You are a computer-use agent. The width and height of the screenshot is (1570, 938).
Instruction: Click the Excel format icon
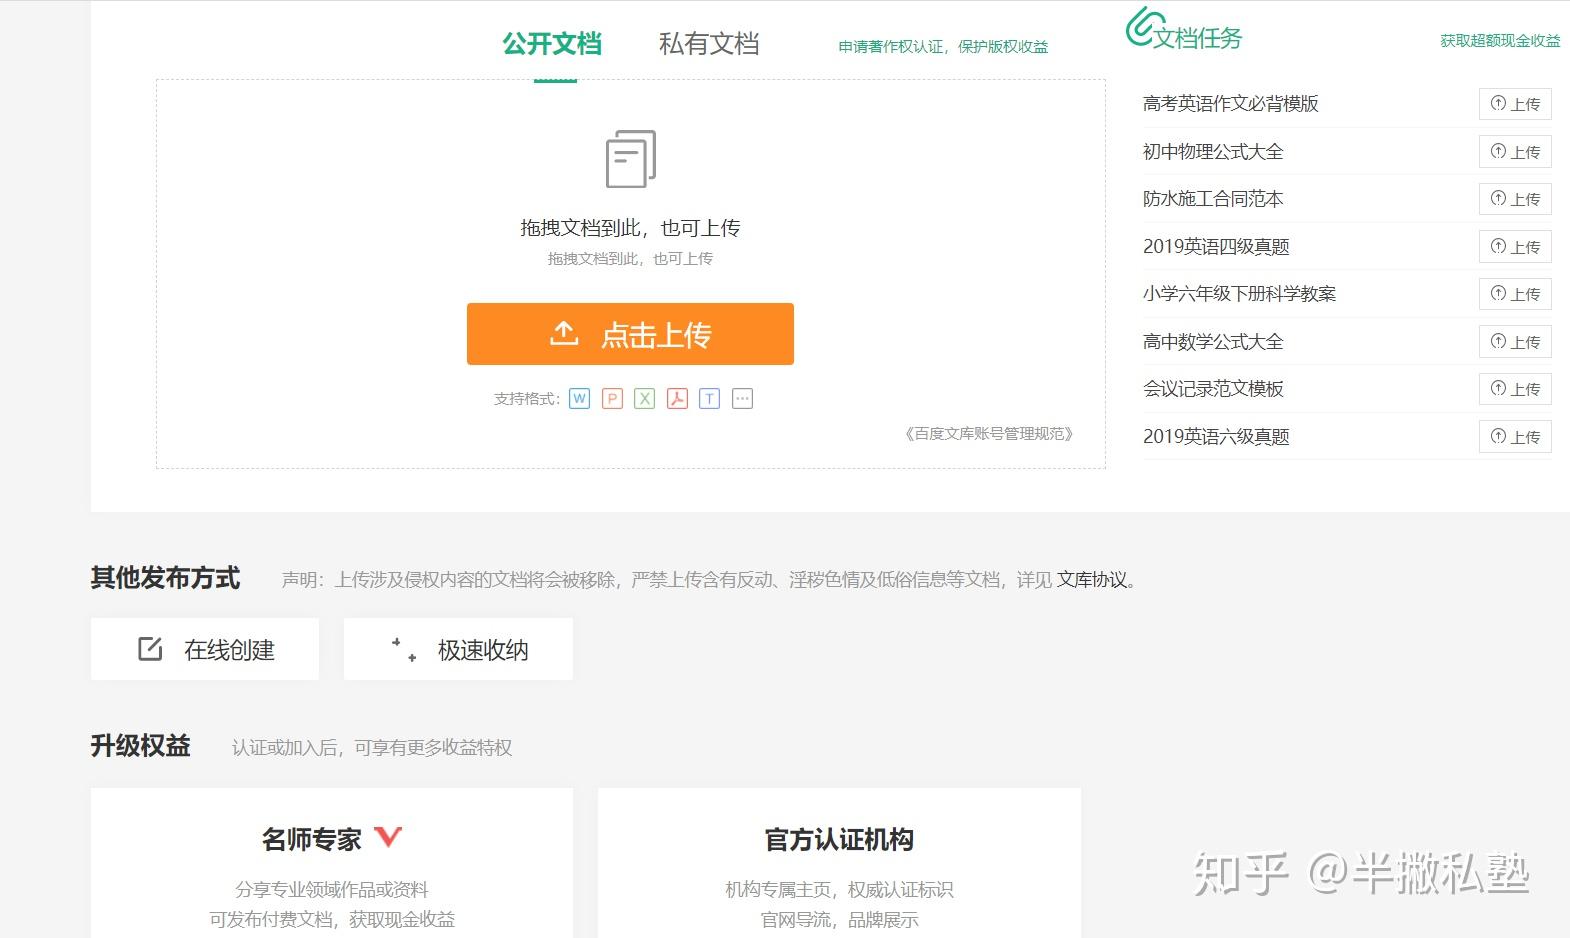point(645,399)
